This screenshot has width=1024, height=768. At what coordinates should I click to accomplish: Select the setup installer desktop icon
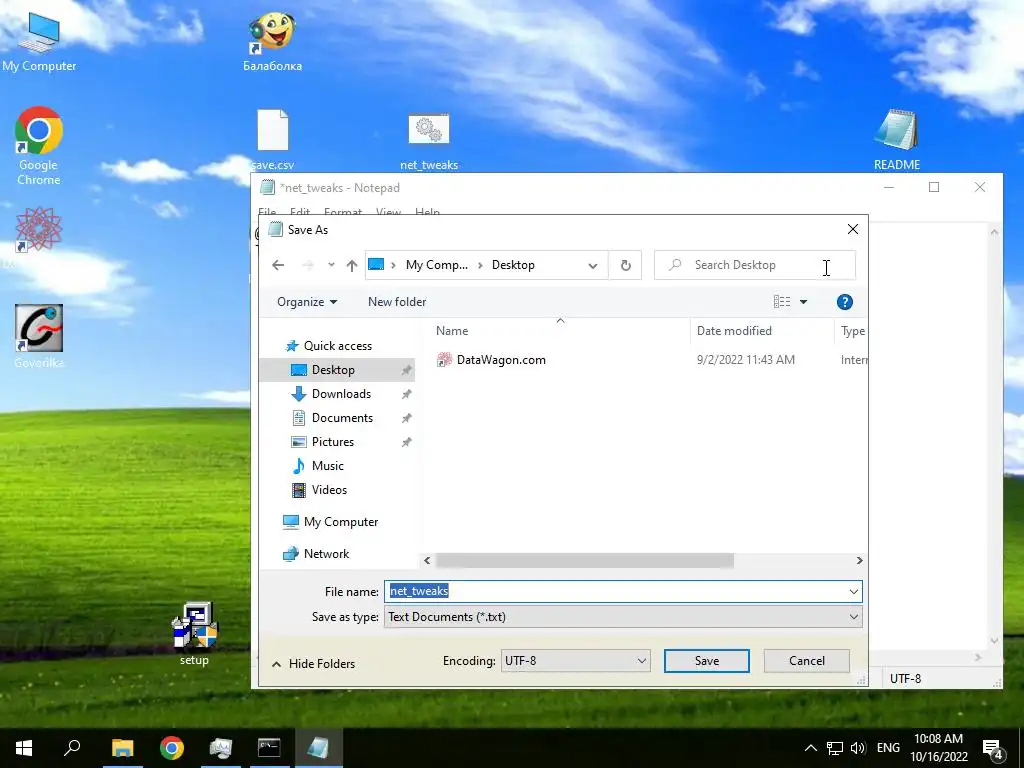pos(194,633)
